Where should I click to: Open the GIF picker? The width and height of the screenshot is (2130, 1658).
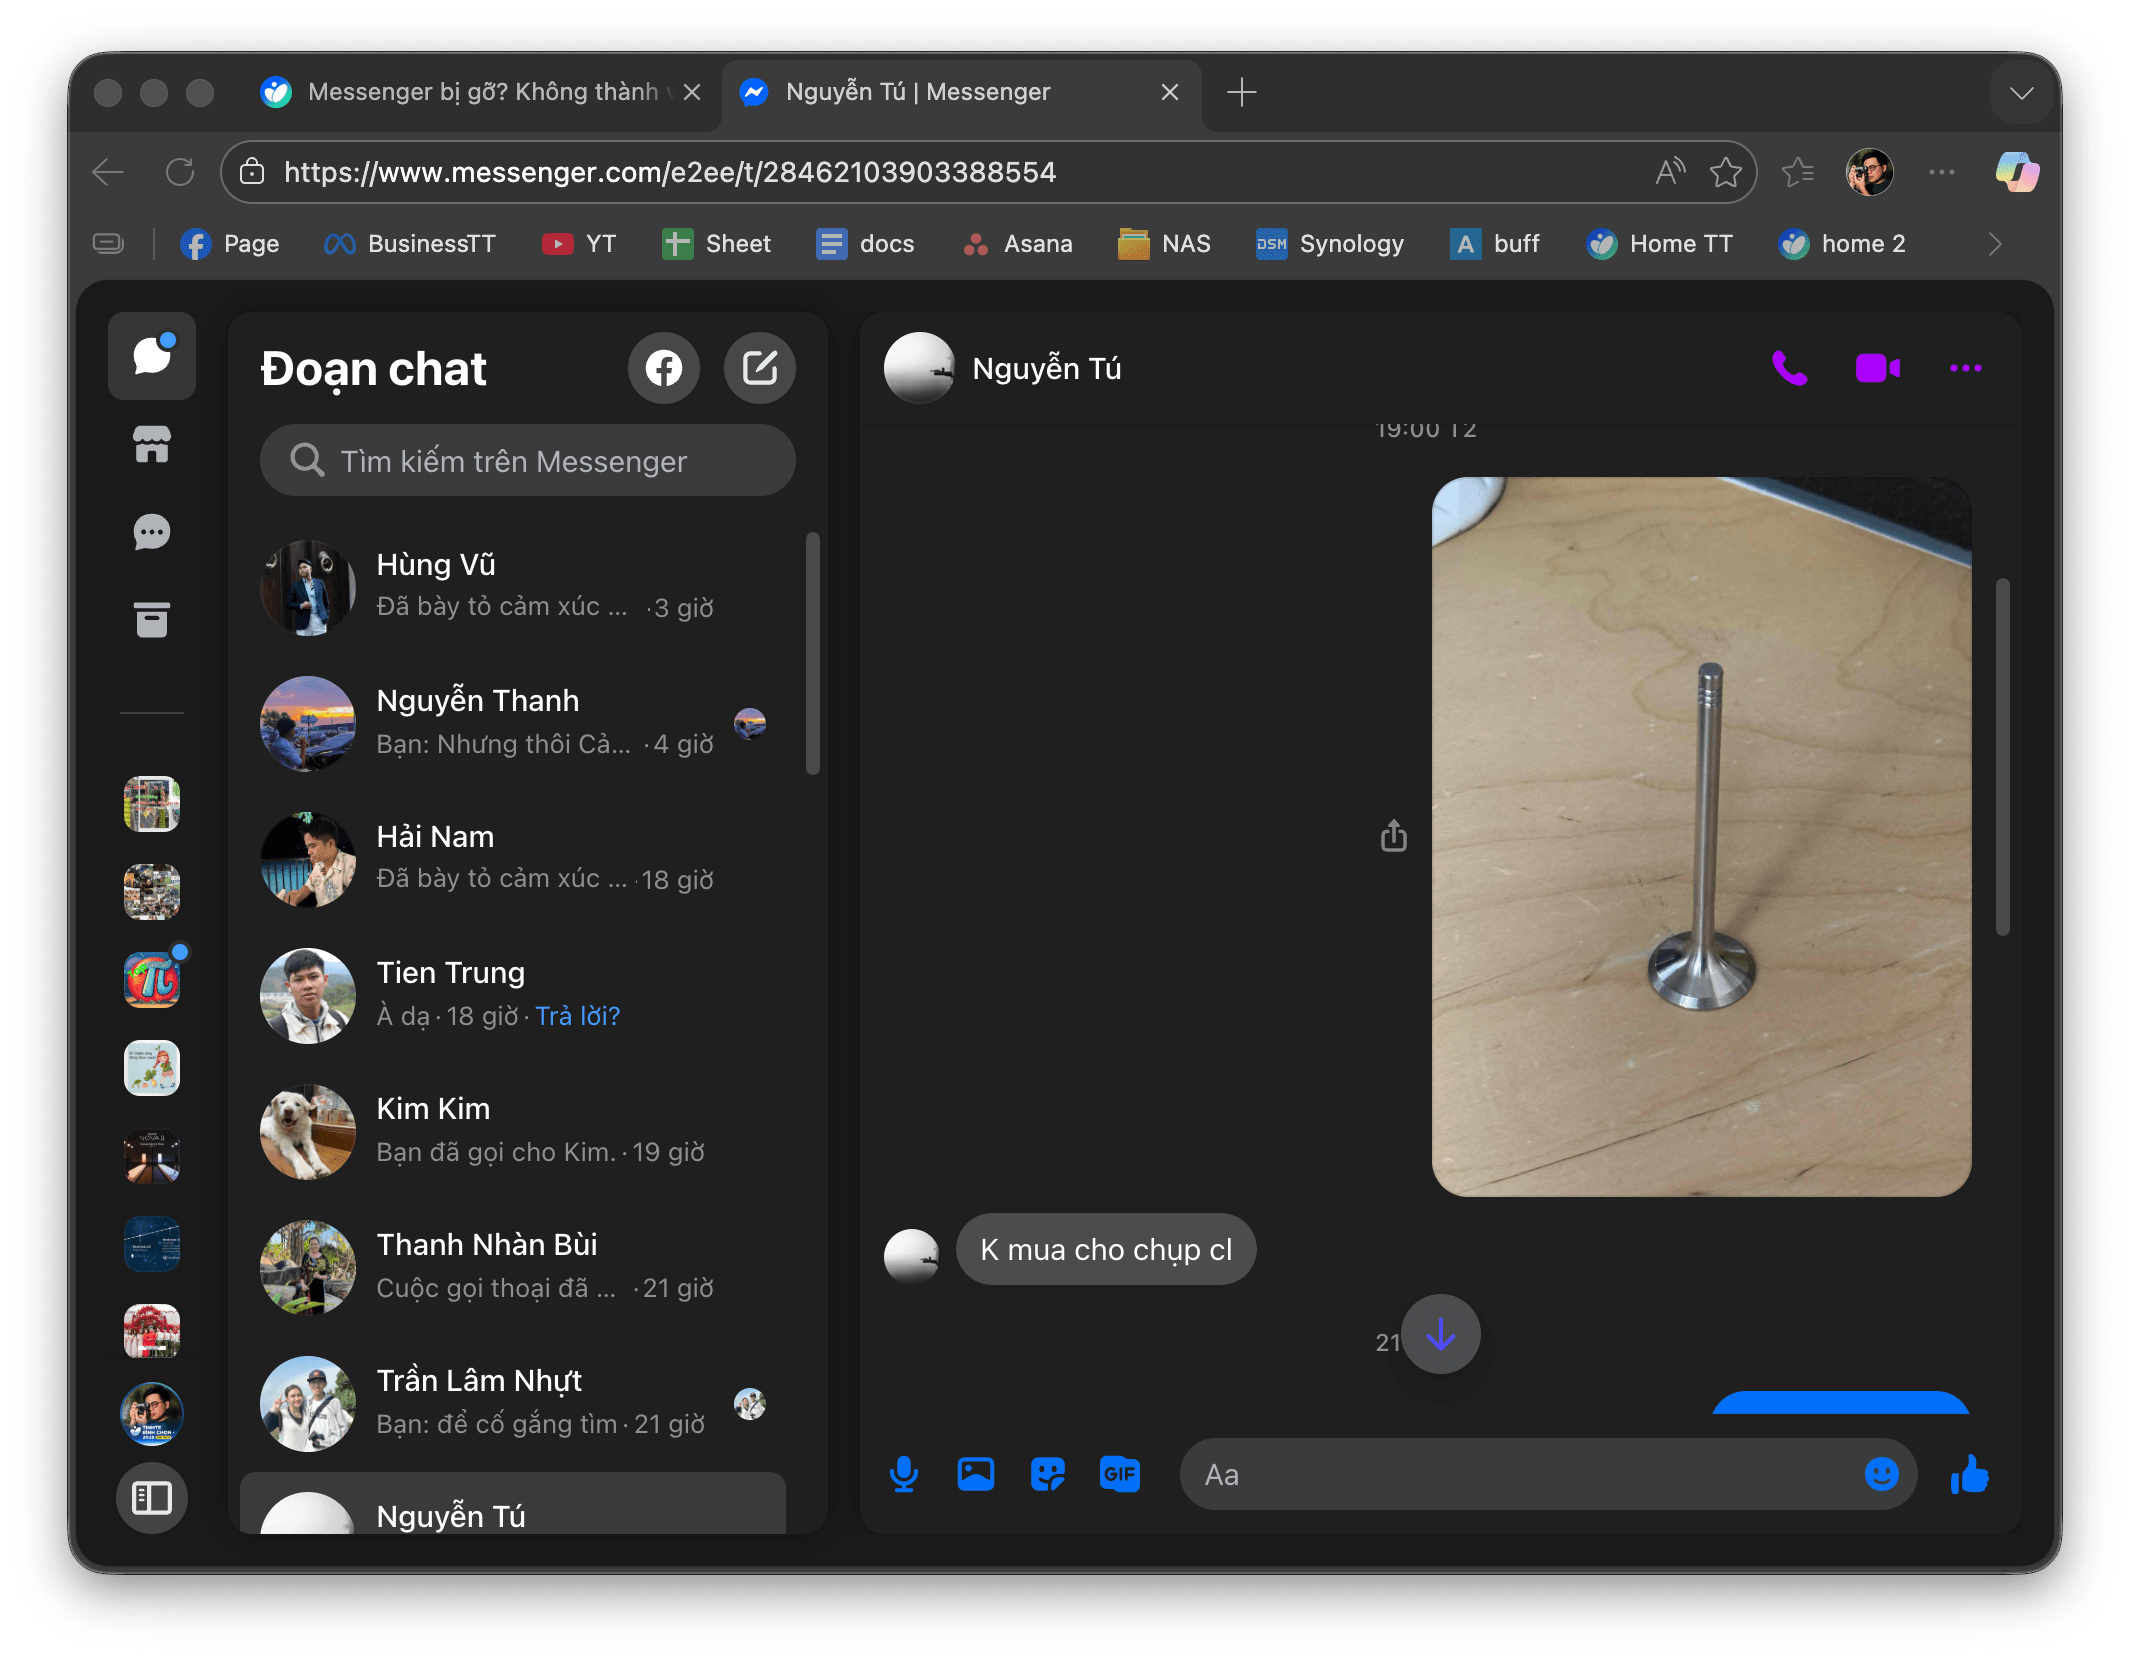(1119, 1473)
